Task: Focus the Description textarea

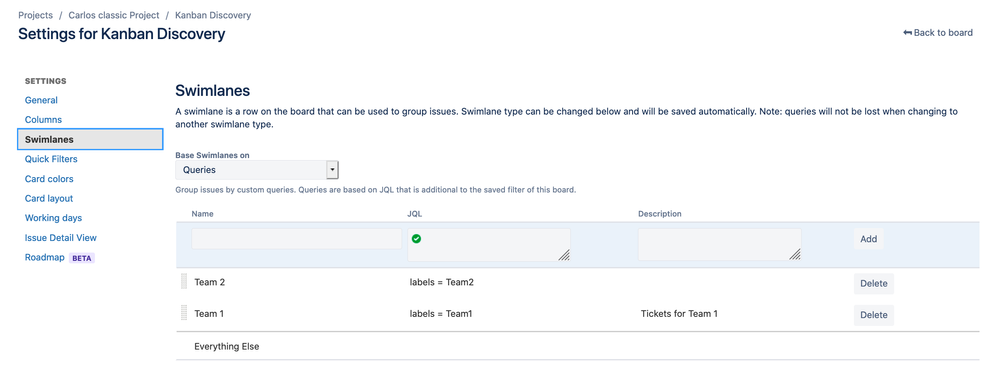Action: (720, 244)
